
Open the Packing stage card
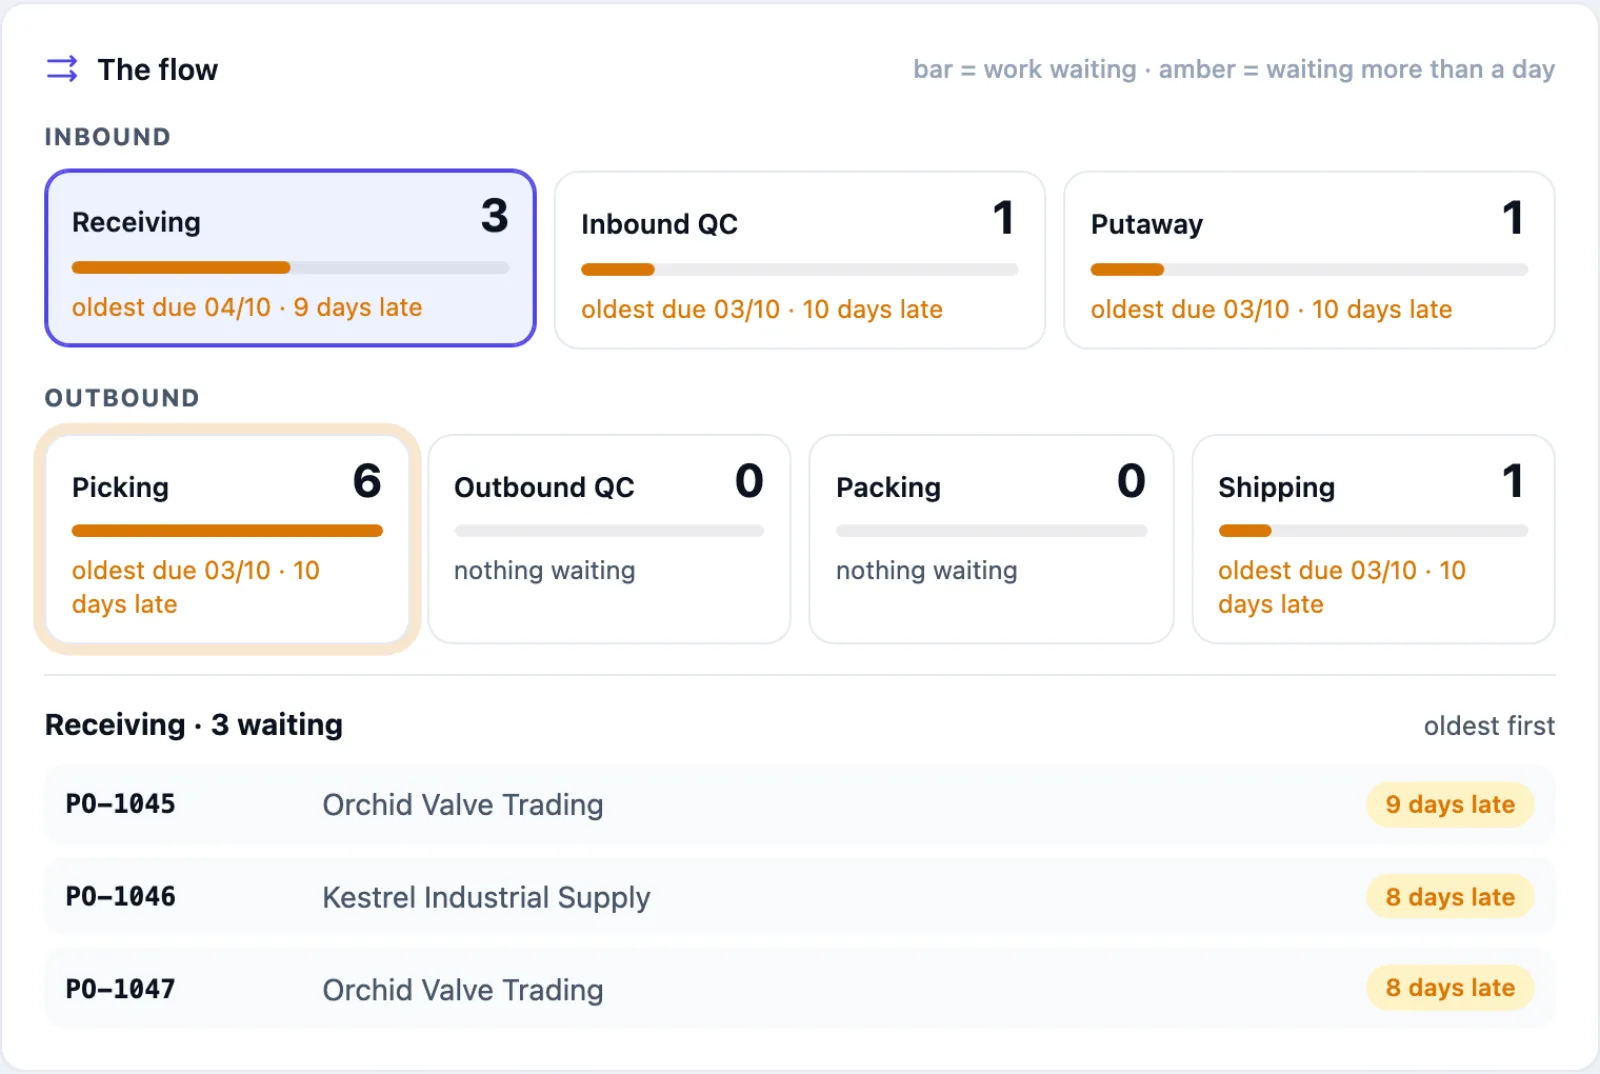(991, 539)
